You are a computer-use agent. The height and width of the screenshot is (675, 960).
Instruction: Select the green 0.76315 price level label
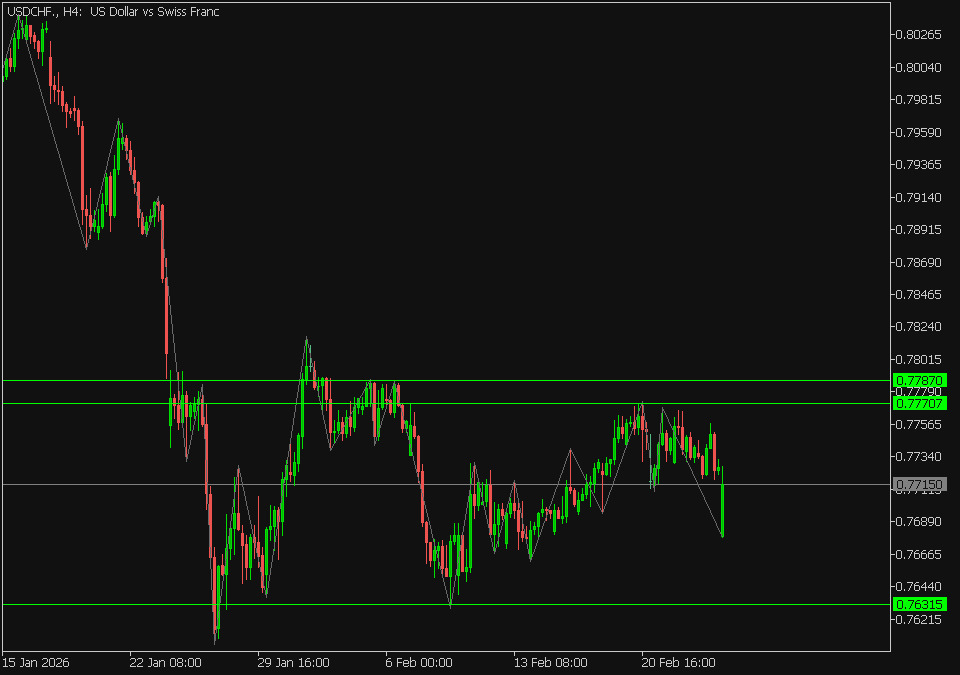click(x=919, y=604)
